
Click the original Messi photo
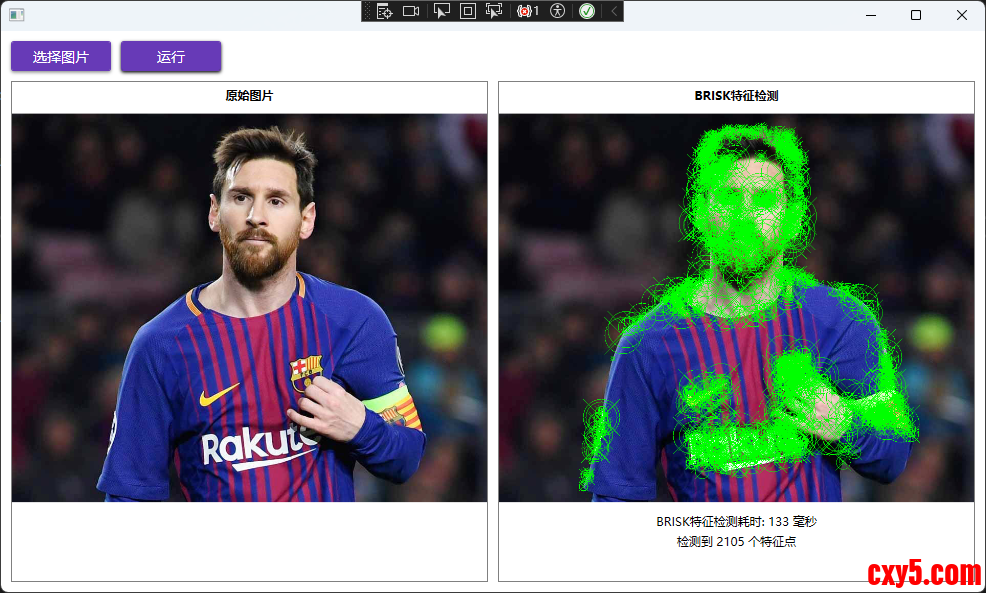pyautogui.click(x=250, y=308)
